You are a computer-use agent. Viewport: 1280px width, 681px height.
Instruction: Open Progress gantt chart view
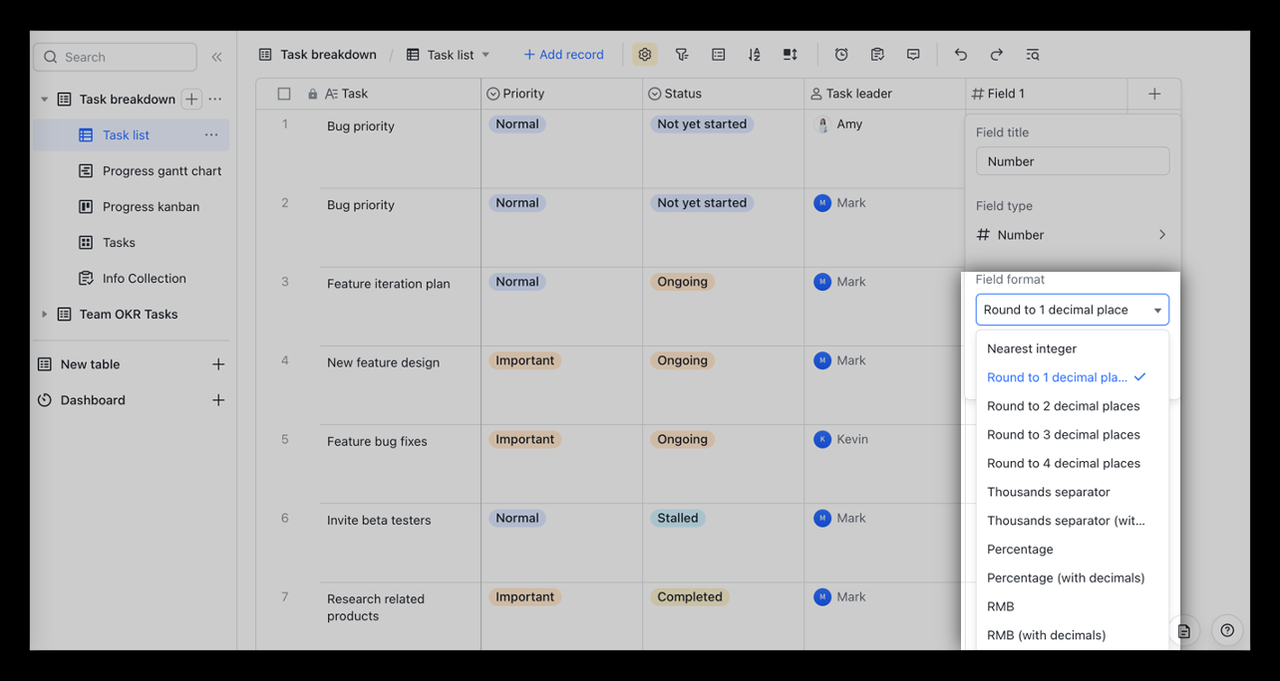(162, 171)
